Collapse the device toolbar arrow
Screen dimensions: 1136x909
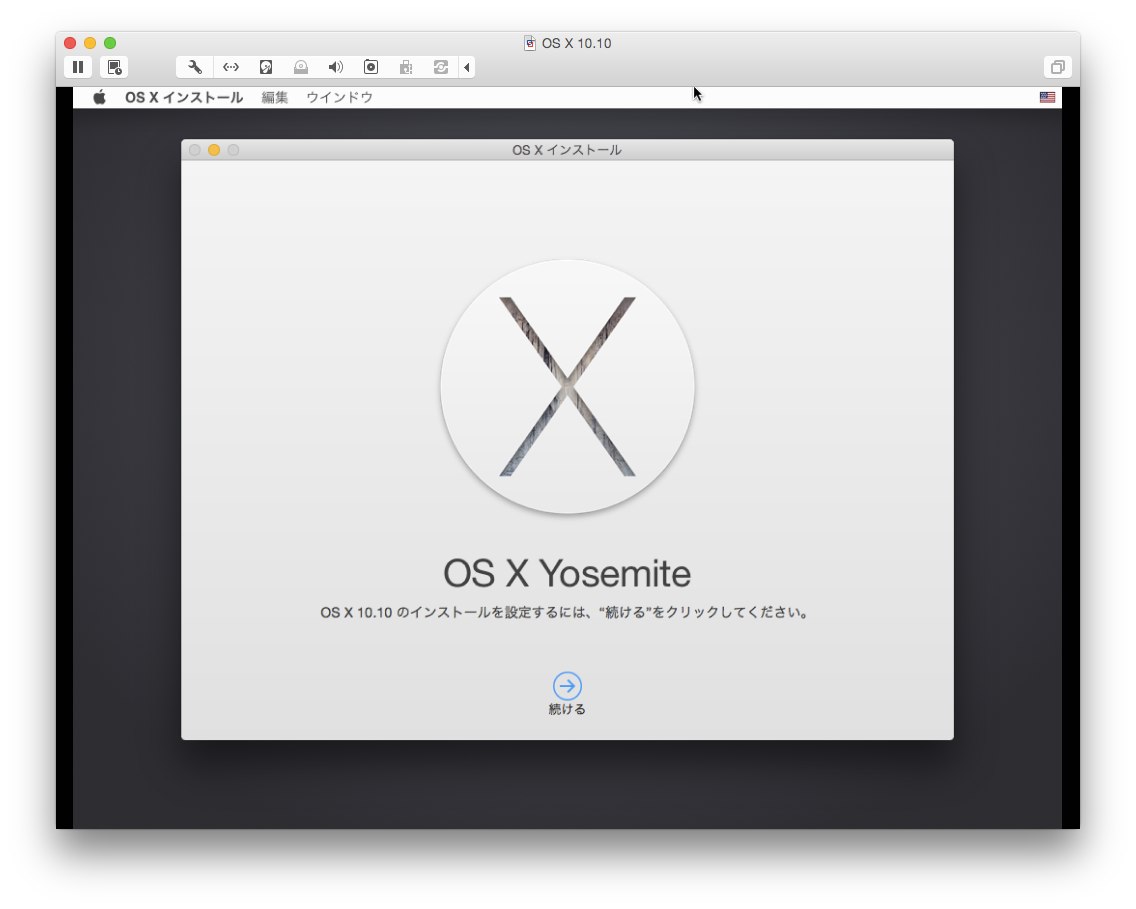(467, 67)
